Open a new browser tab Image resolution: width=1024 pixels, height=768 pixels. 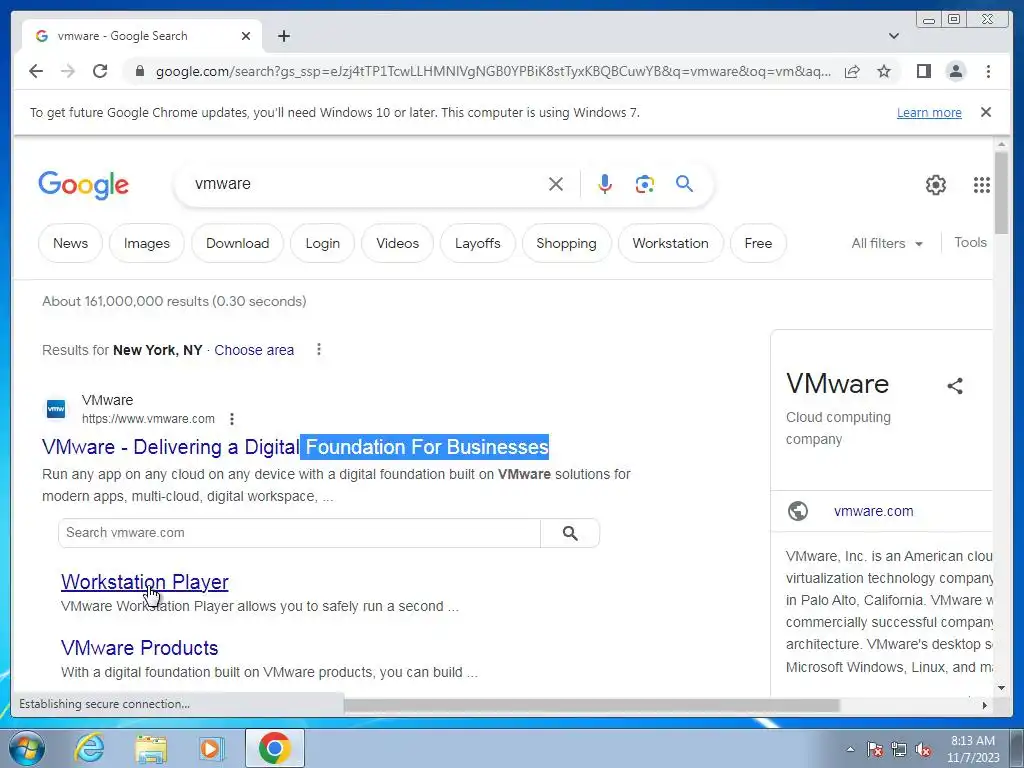point(283,36)
